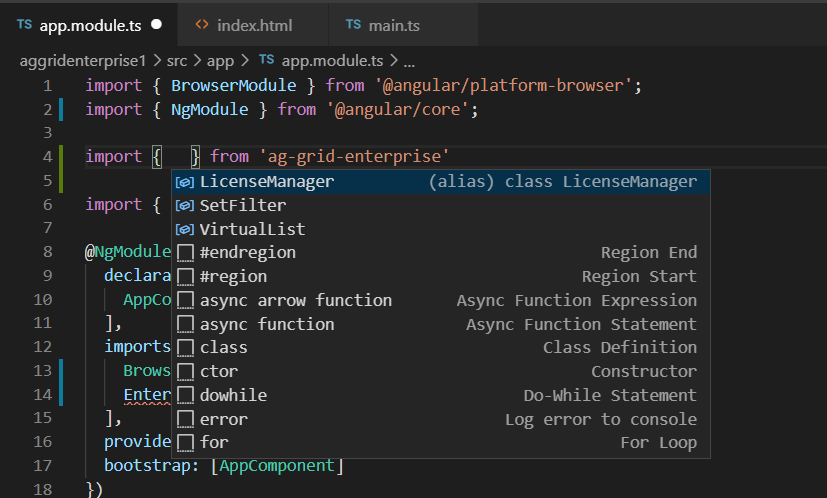Open the src breadcrumb segment
This screenshot has width=827, height=498.
click(177, 61)
